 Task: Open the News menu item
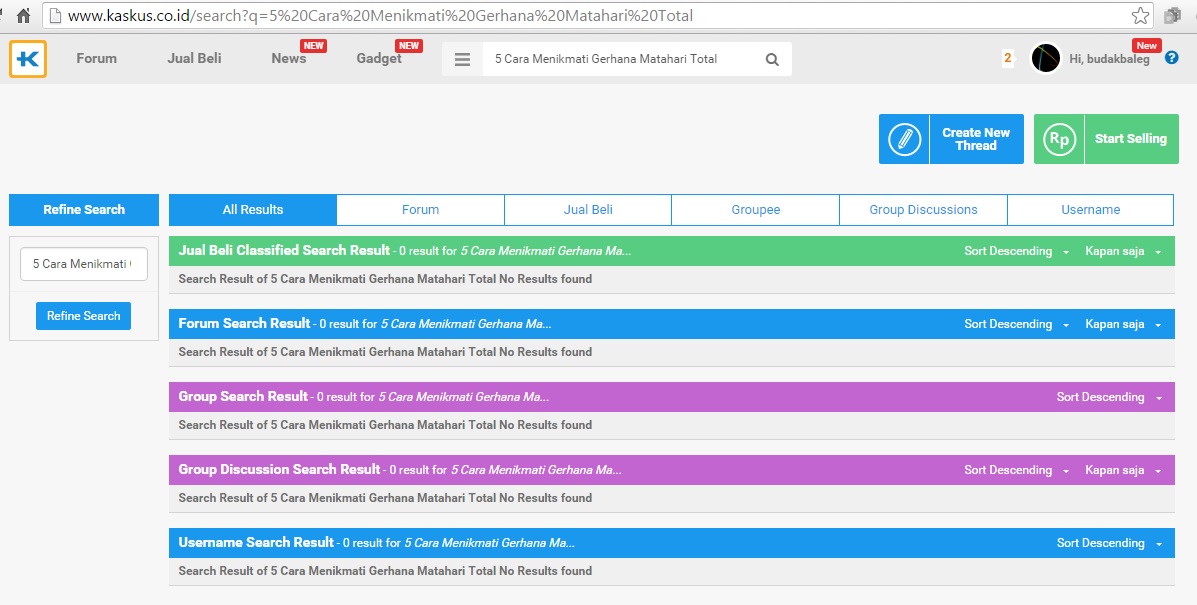289,58
